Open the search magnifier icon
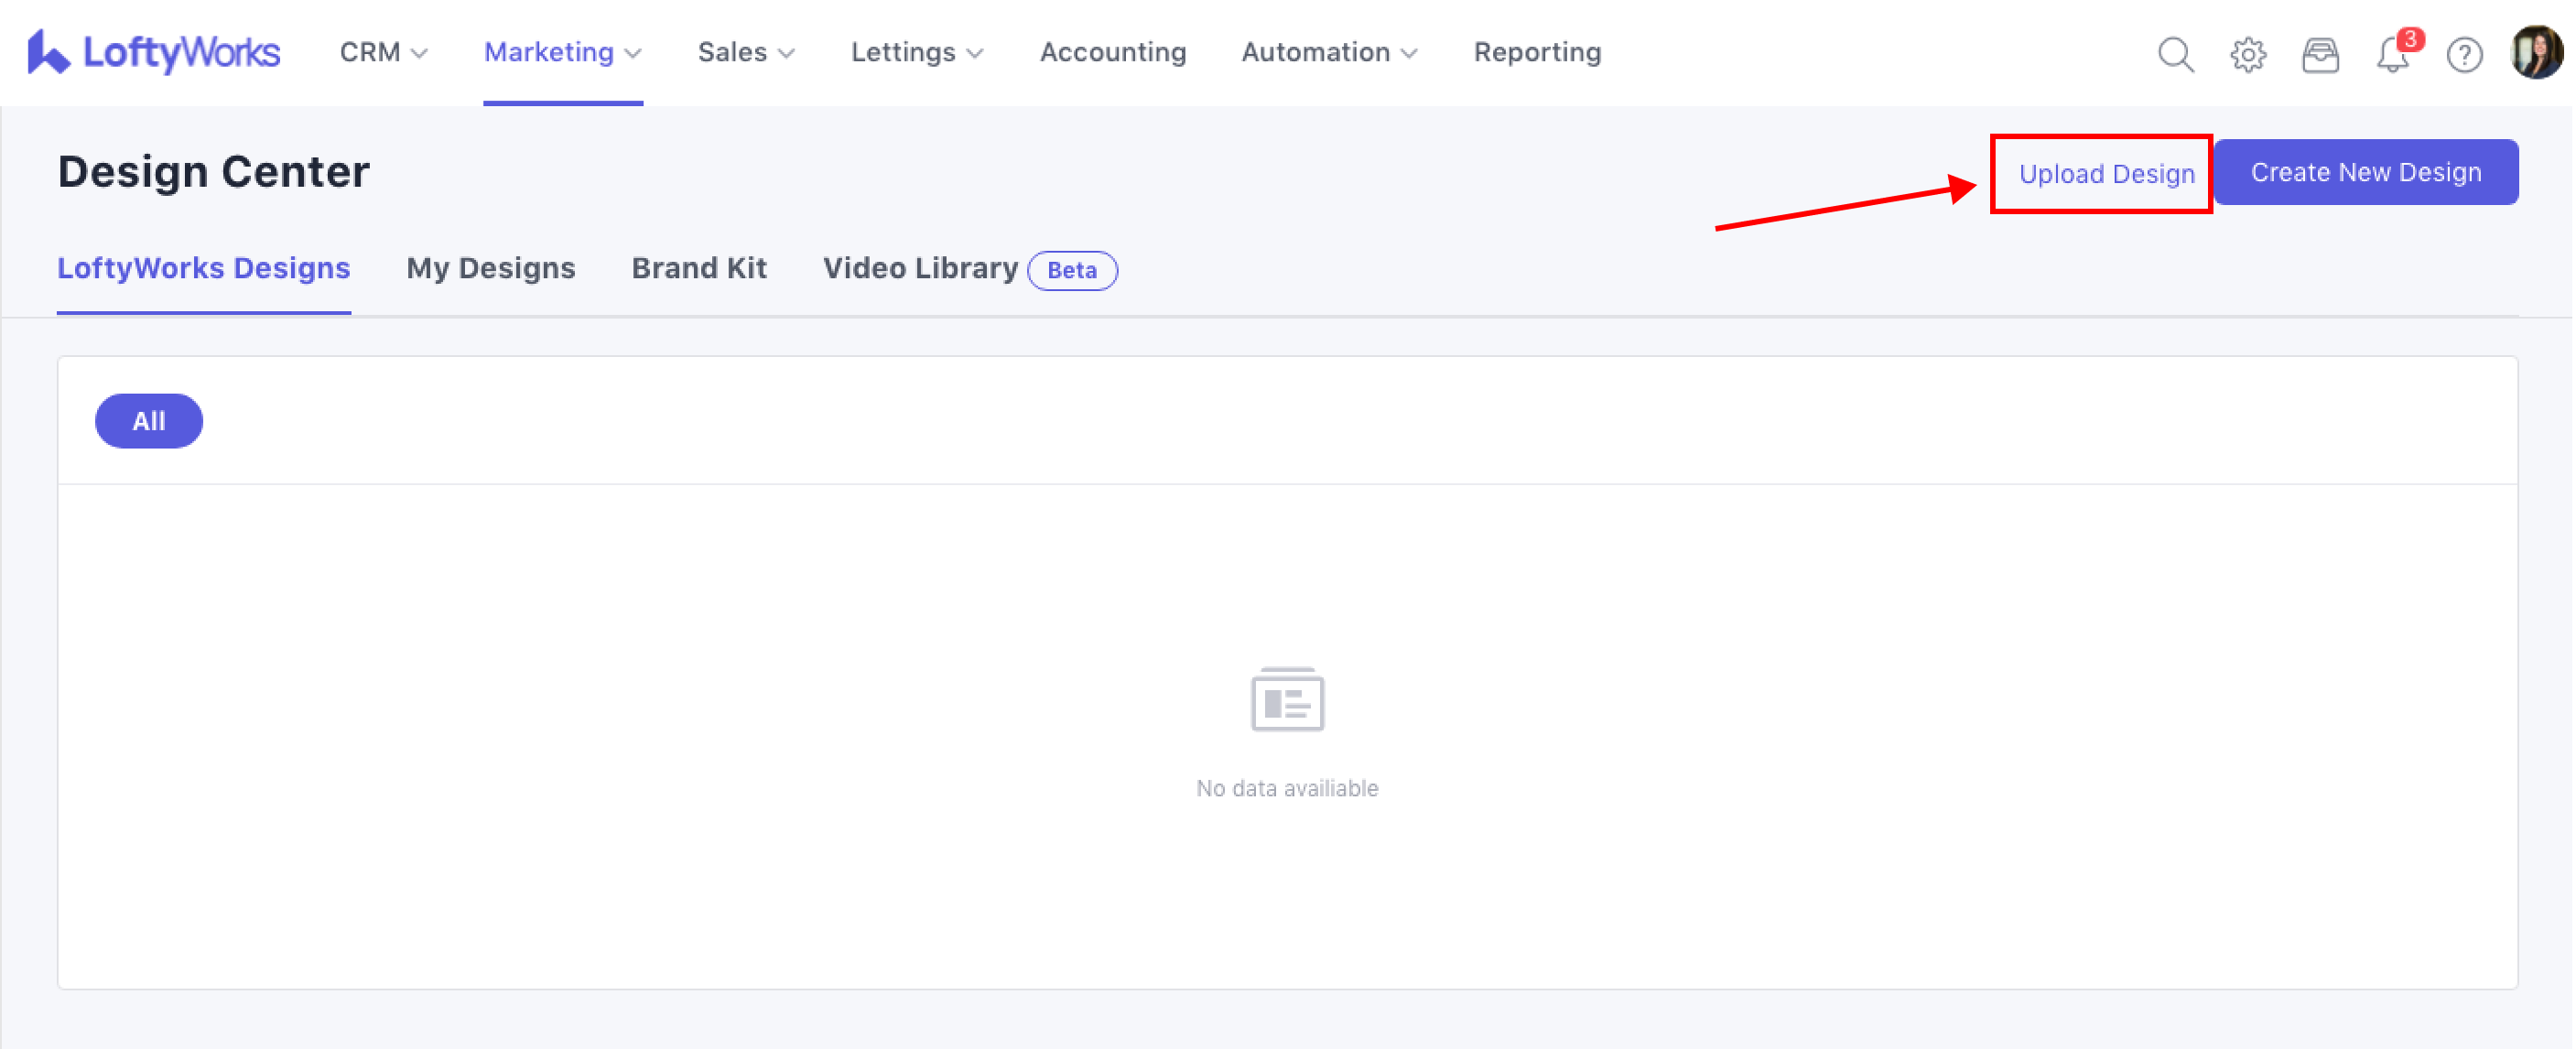2576x1049 pixels. [x=2175, y=54]
